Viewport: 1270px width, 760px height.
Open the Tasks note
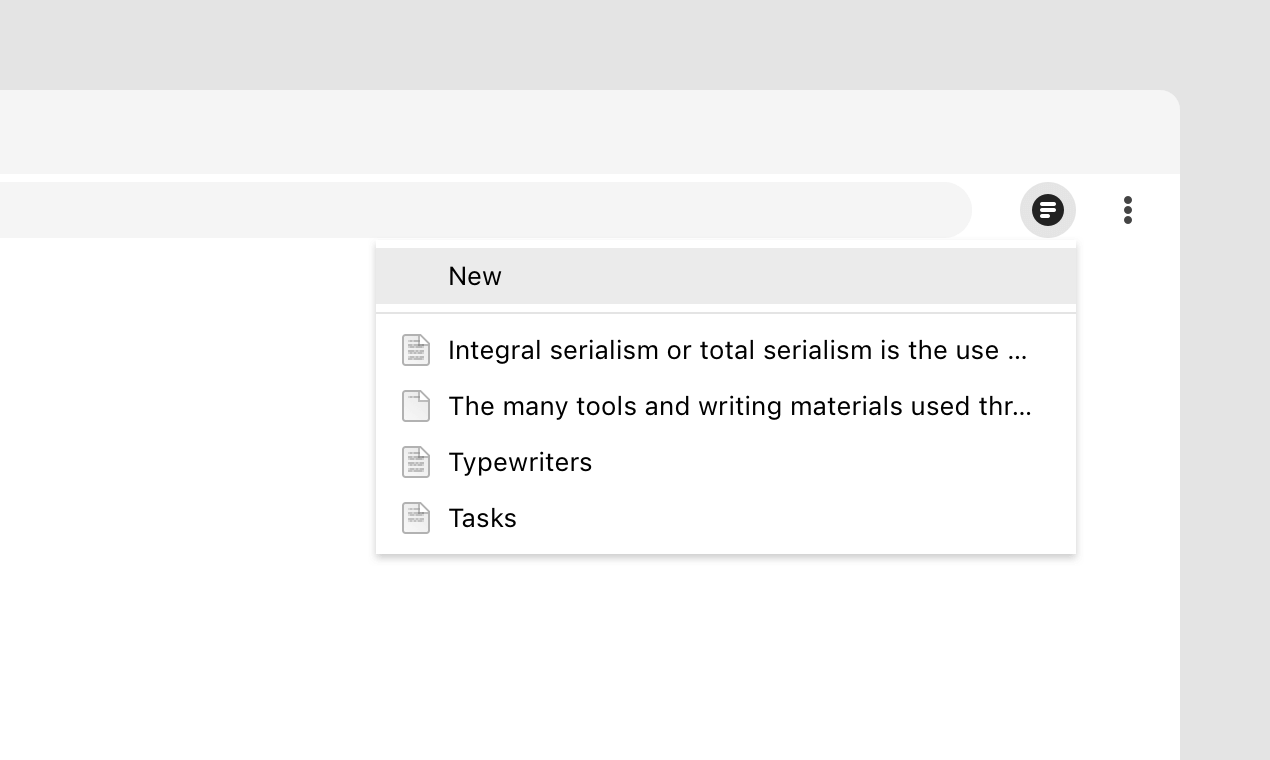726,518
